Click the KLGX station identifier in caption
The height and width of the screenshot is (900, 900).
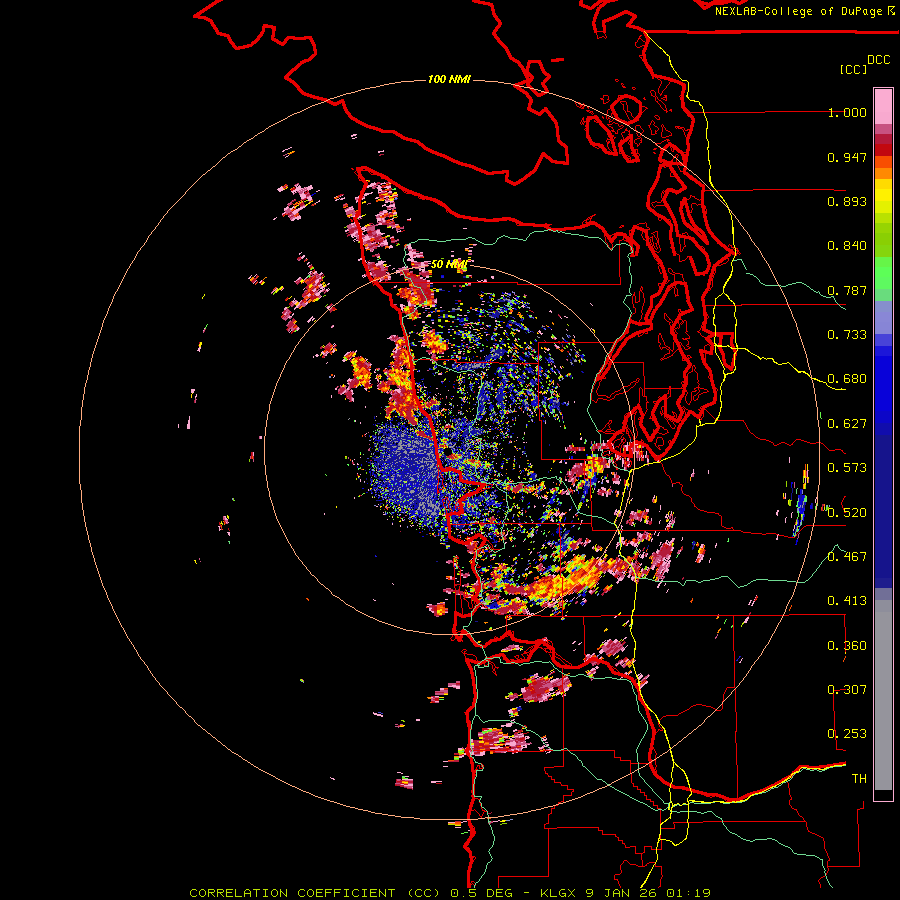[x=558, y=893]
